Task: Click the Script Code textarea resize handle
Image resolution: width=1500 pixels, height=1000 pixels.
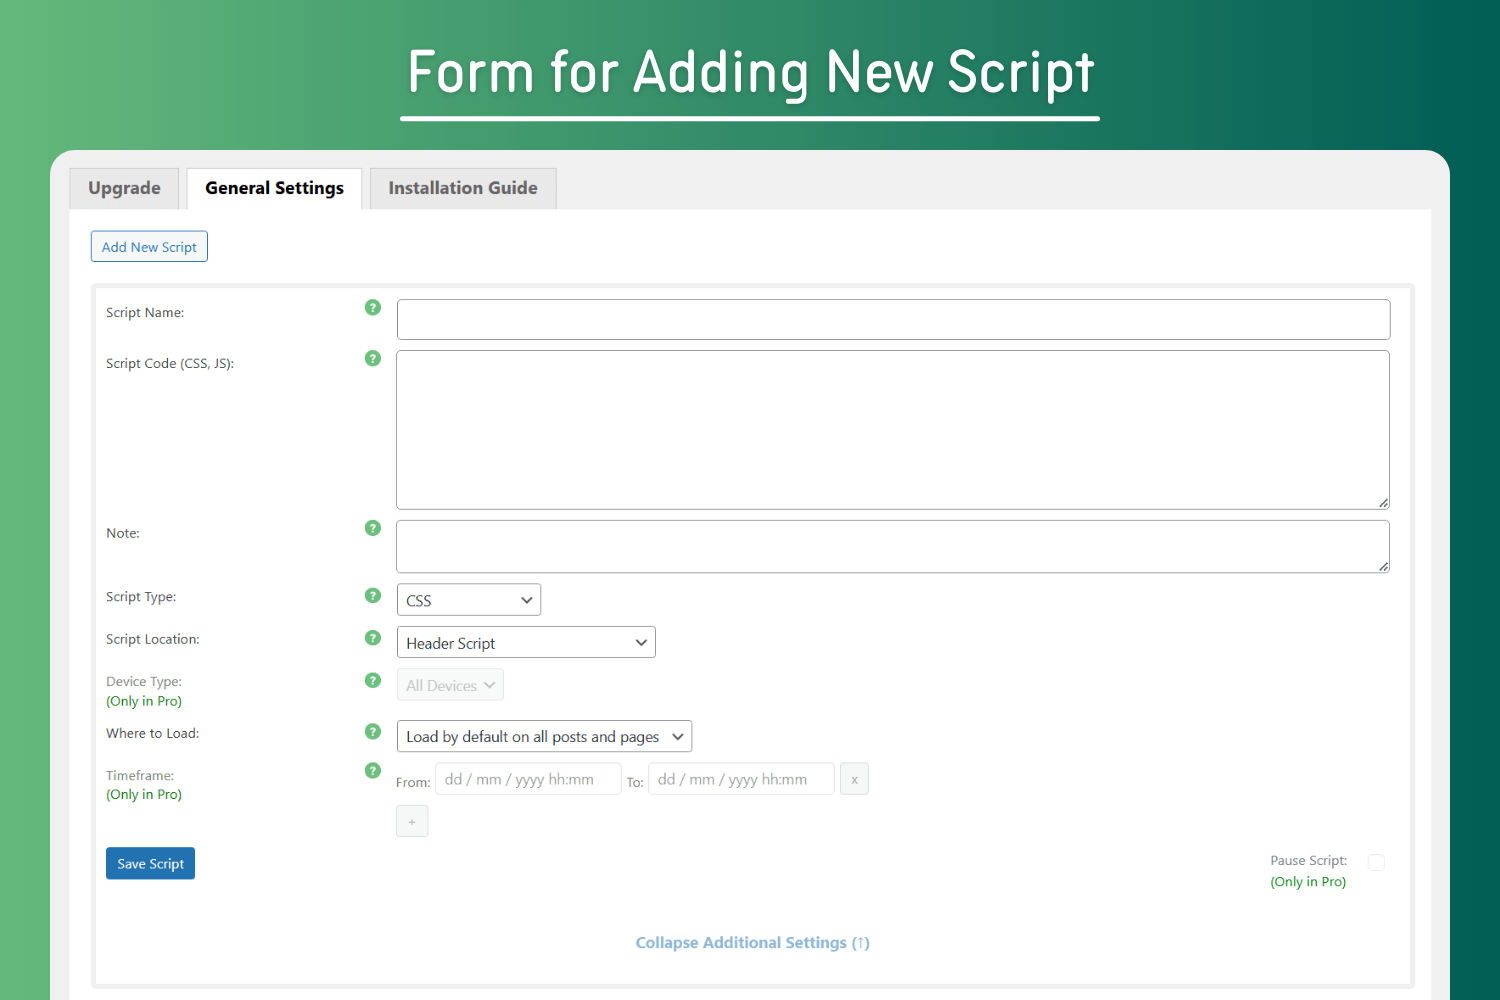Action: 1383,503
